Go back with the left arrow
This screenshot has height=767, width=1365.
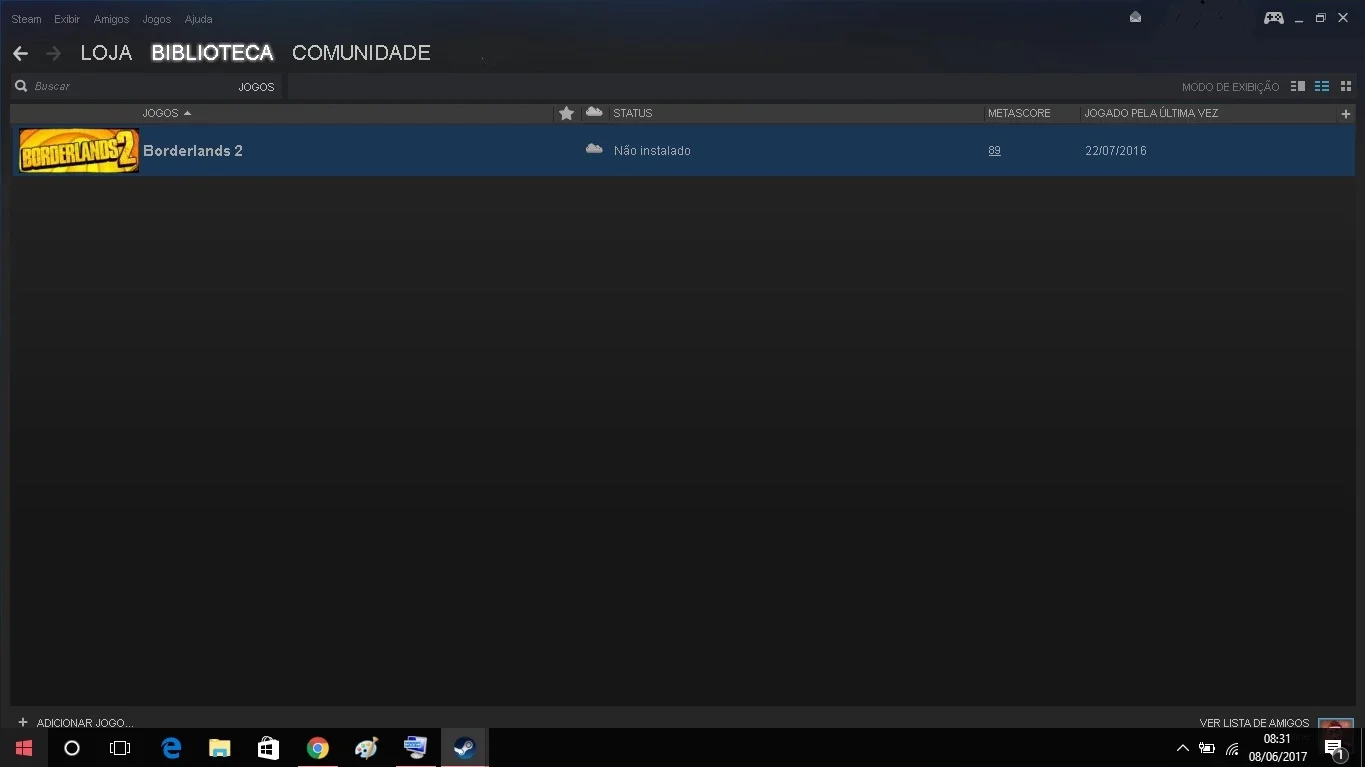(20, 53)
